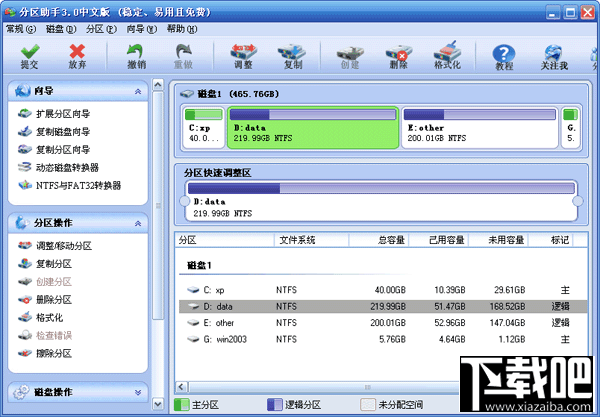Click the 未分配空间 legend swatch
This screenshot has width=600, height=417.
[368, 405]
